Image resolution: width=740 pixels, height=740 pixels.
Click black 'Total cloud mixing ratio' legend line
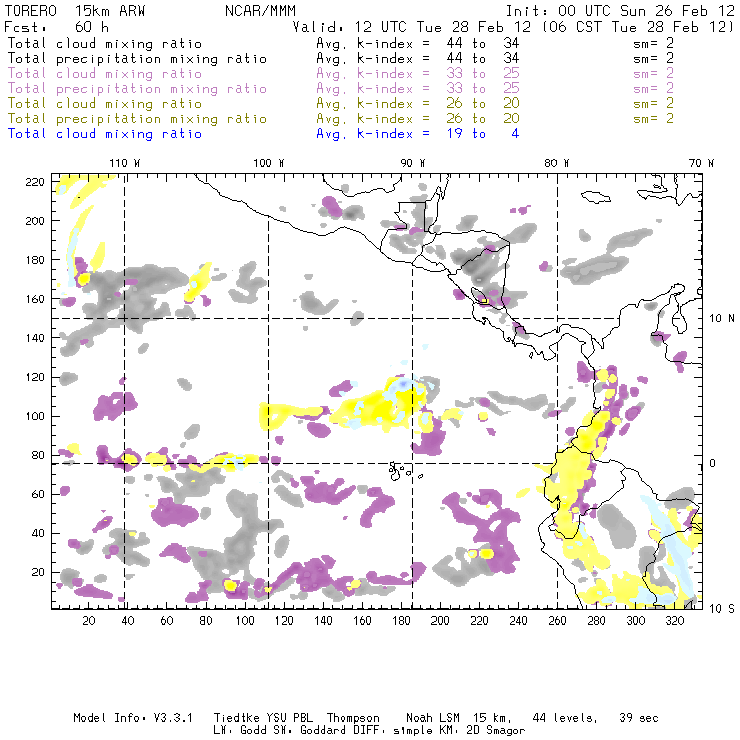105,44
